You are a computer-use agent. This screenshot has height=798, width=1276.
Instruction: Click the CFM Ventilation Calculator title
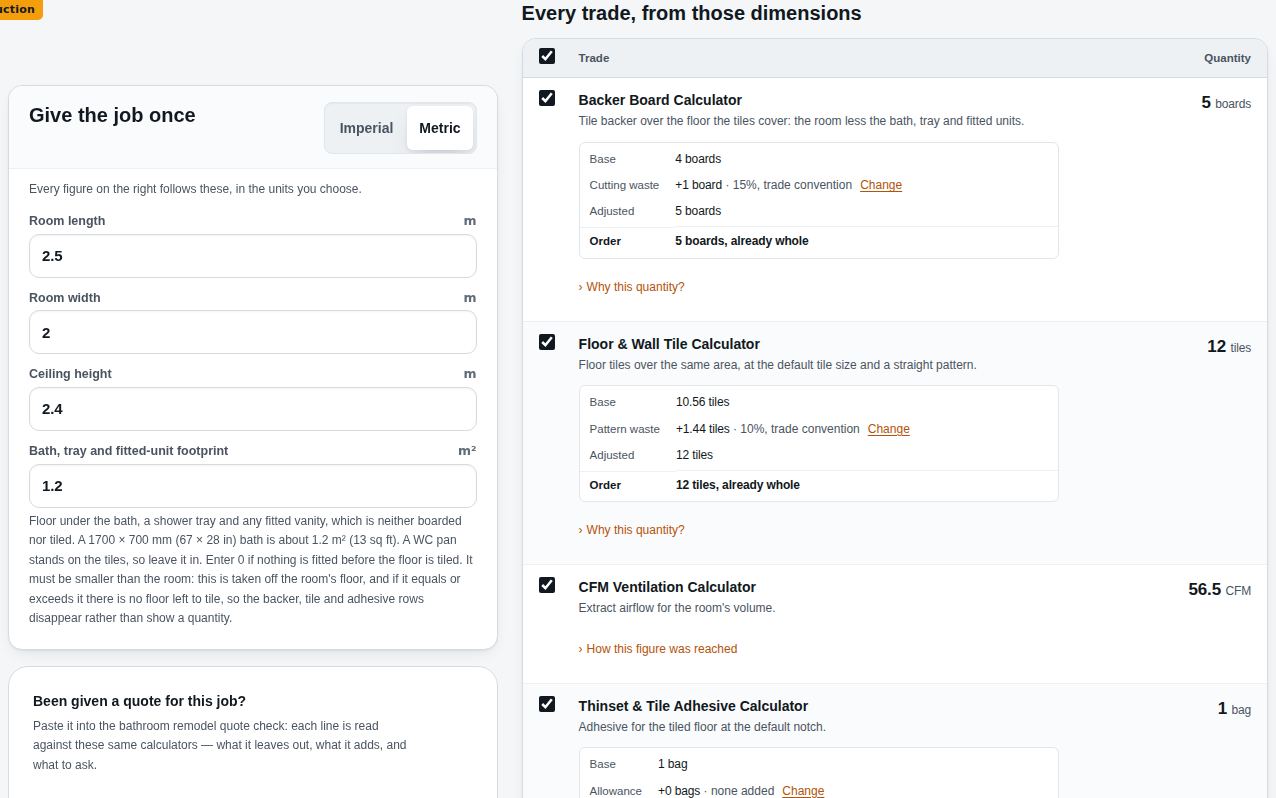click(x=667, y=587)
